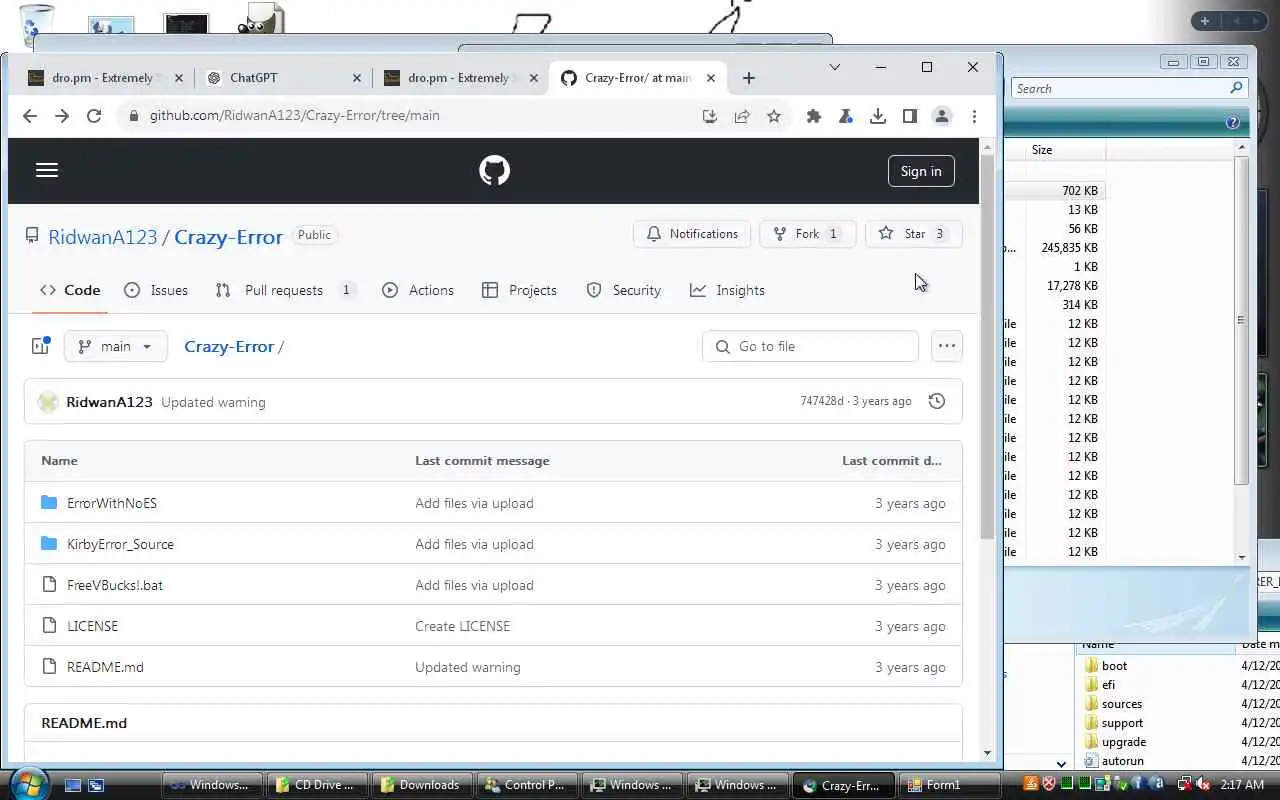This screenshot has height=800, width=1280.
Task: Click the volume icon in system tray
Action: coord(1203,785)
